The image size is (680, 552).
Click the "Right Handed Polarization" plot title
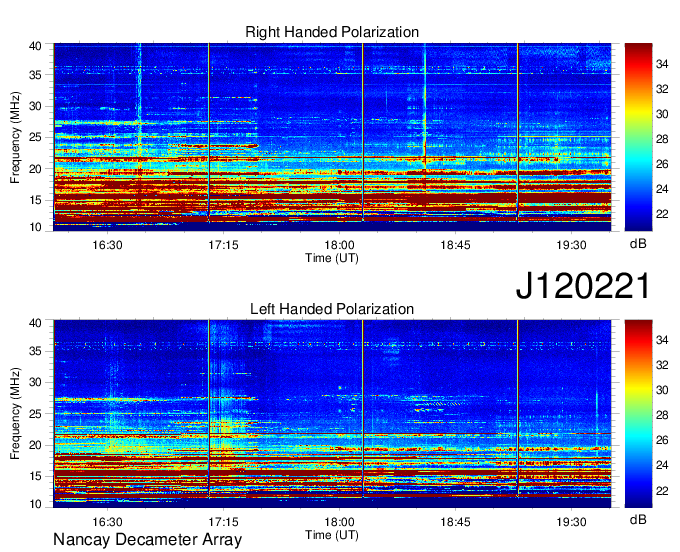(x=332, y=32)
